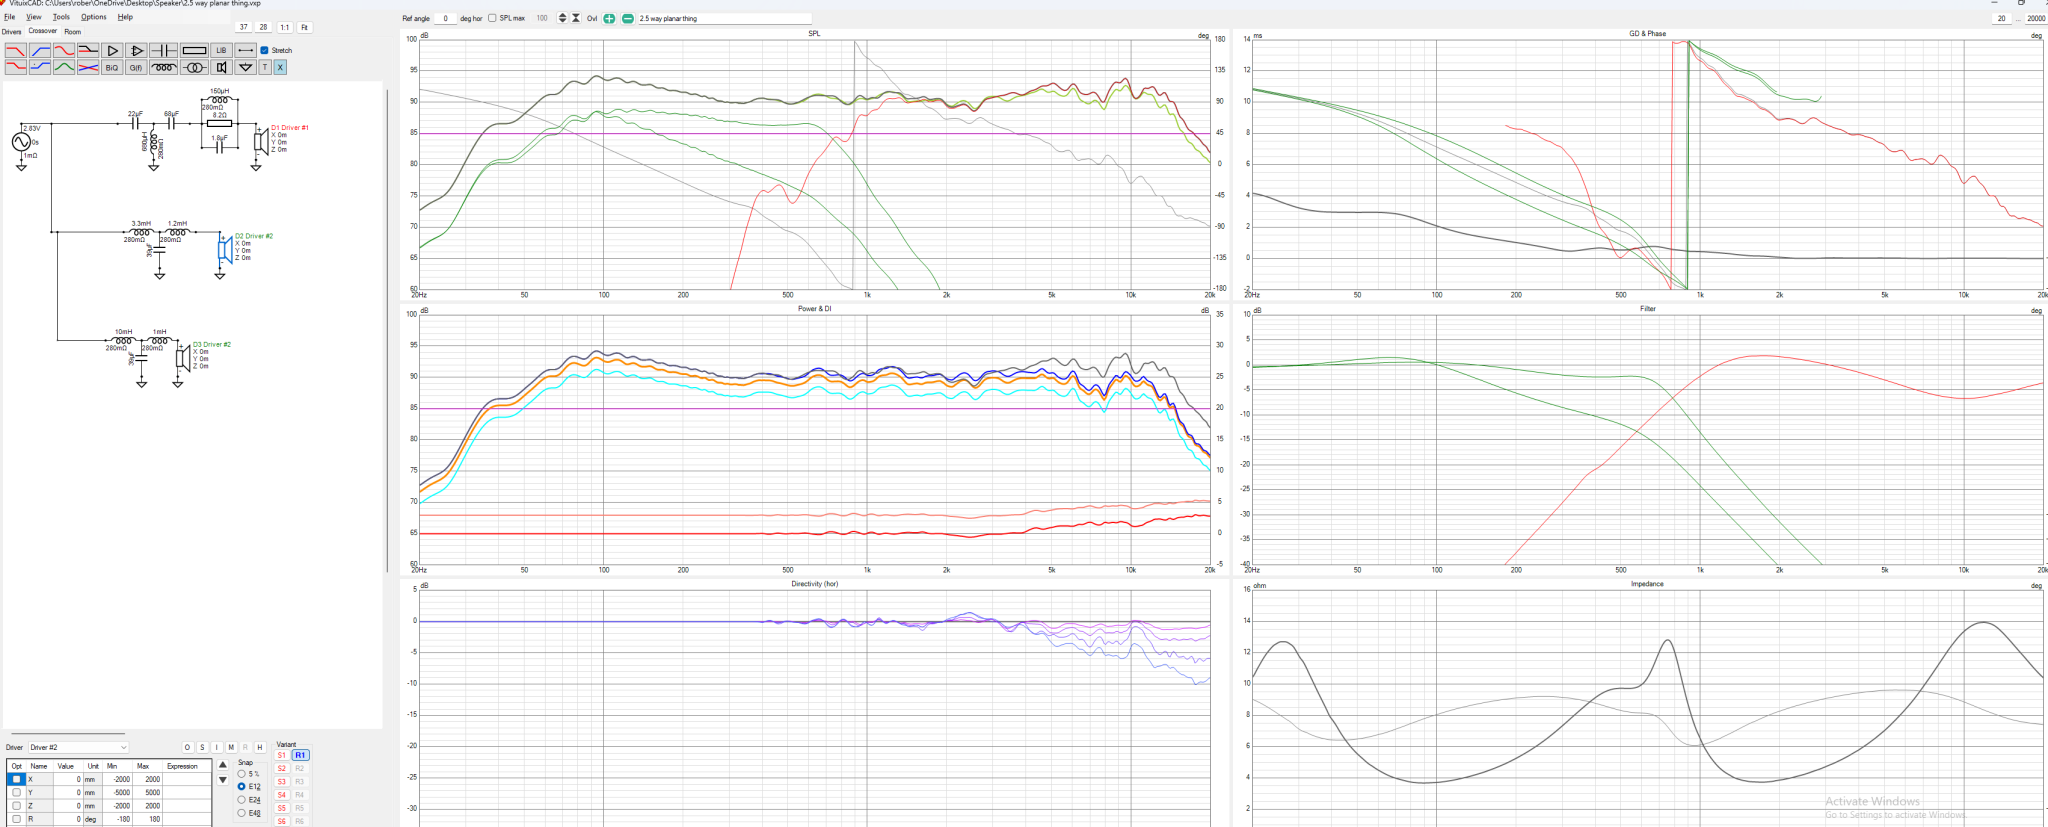The image size is (2048, 827).
Task: Select the wire connection tool
Action: pyautogui.click(x=245, y=50)
